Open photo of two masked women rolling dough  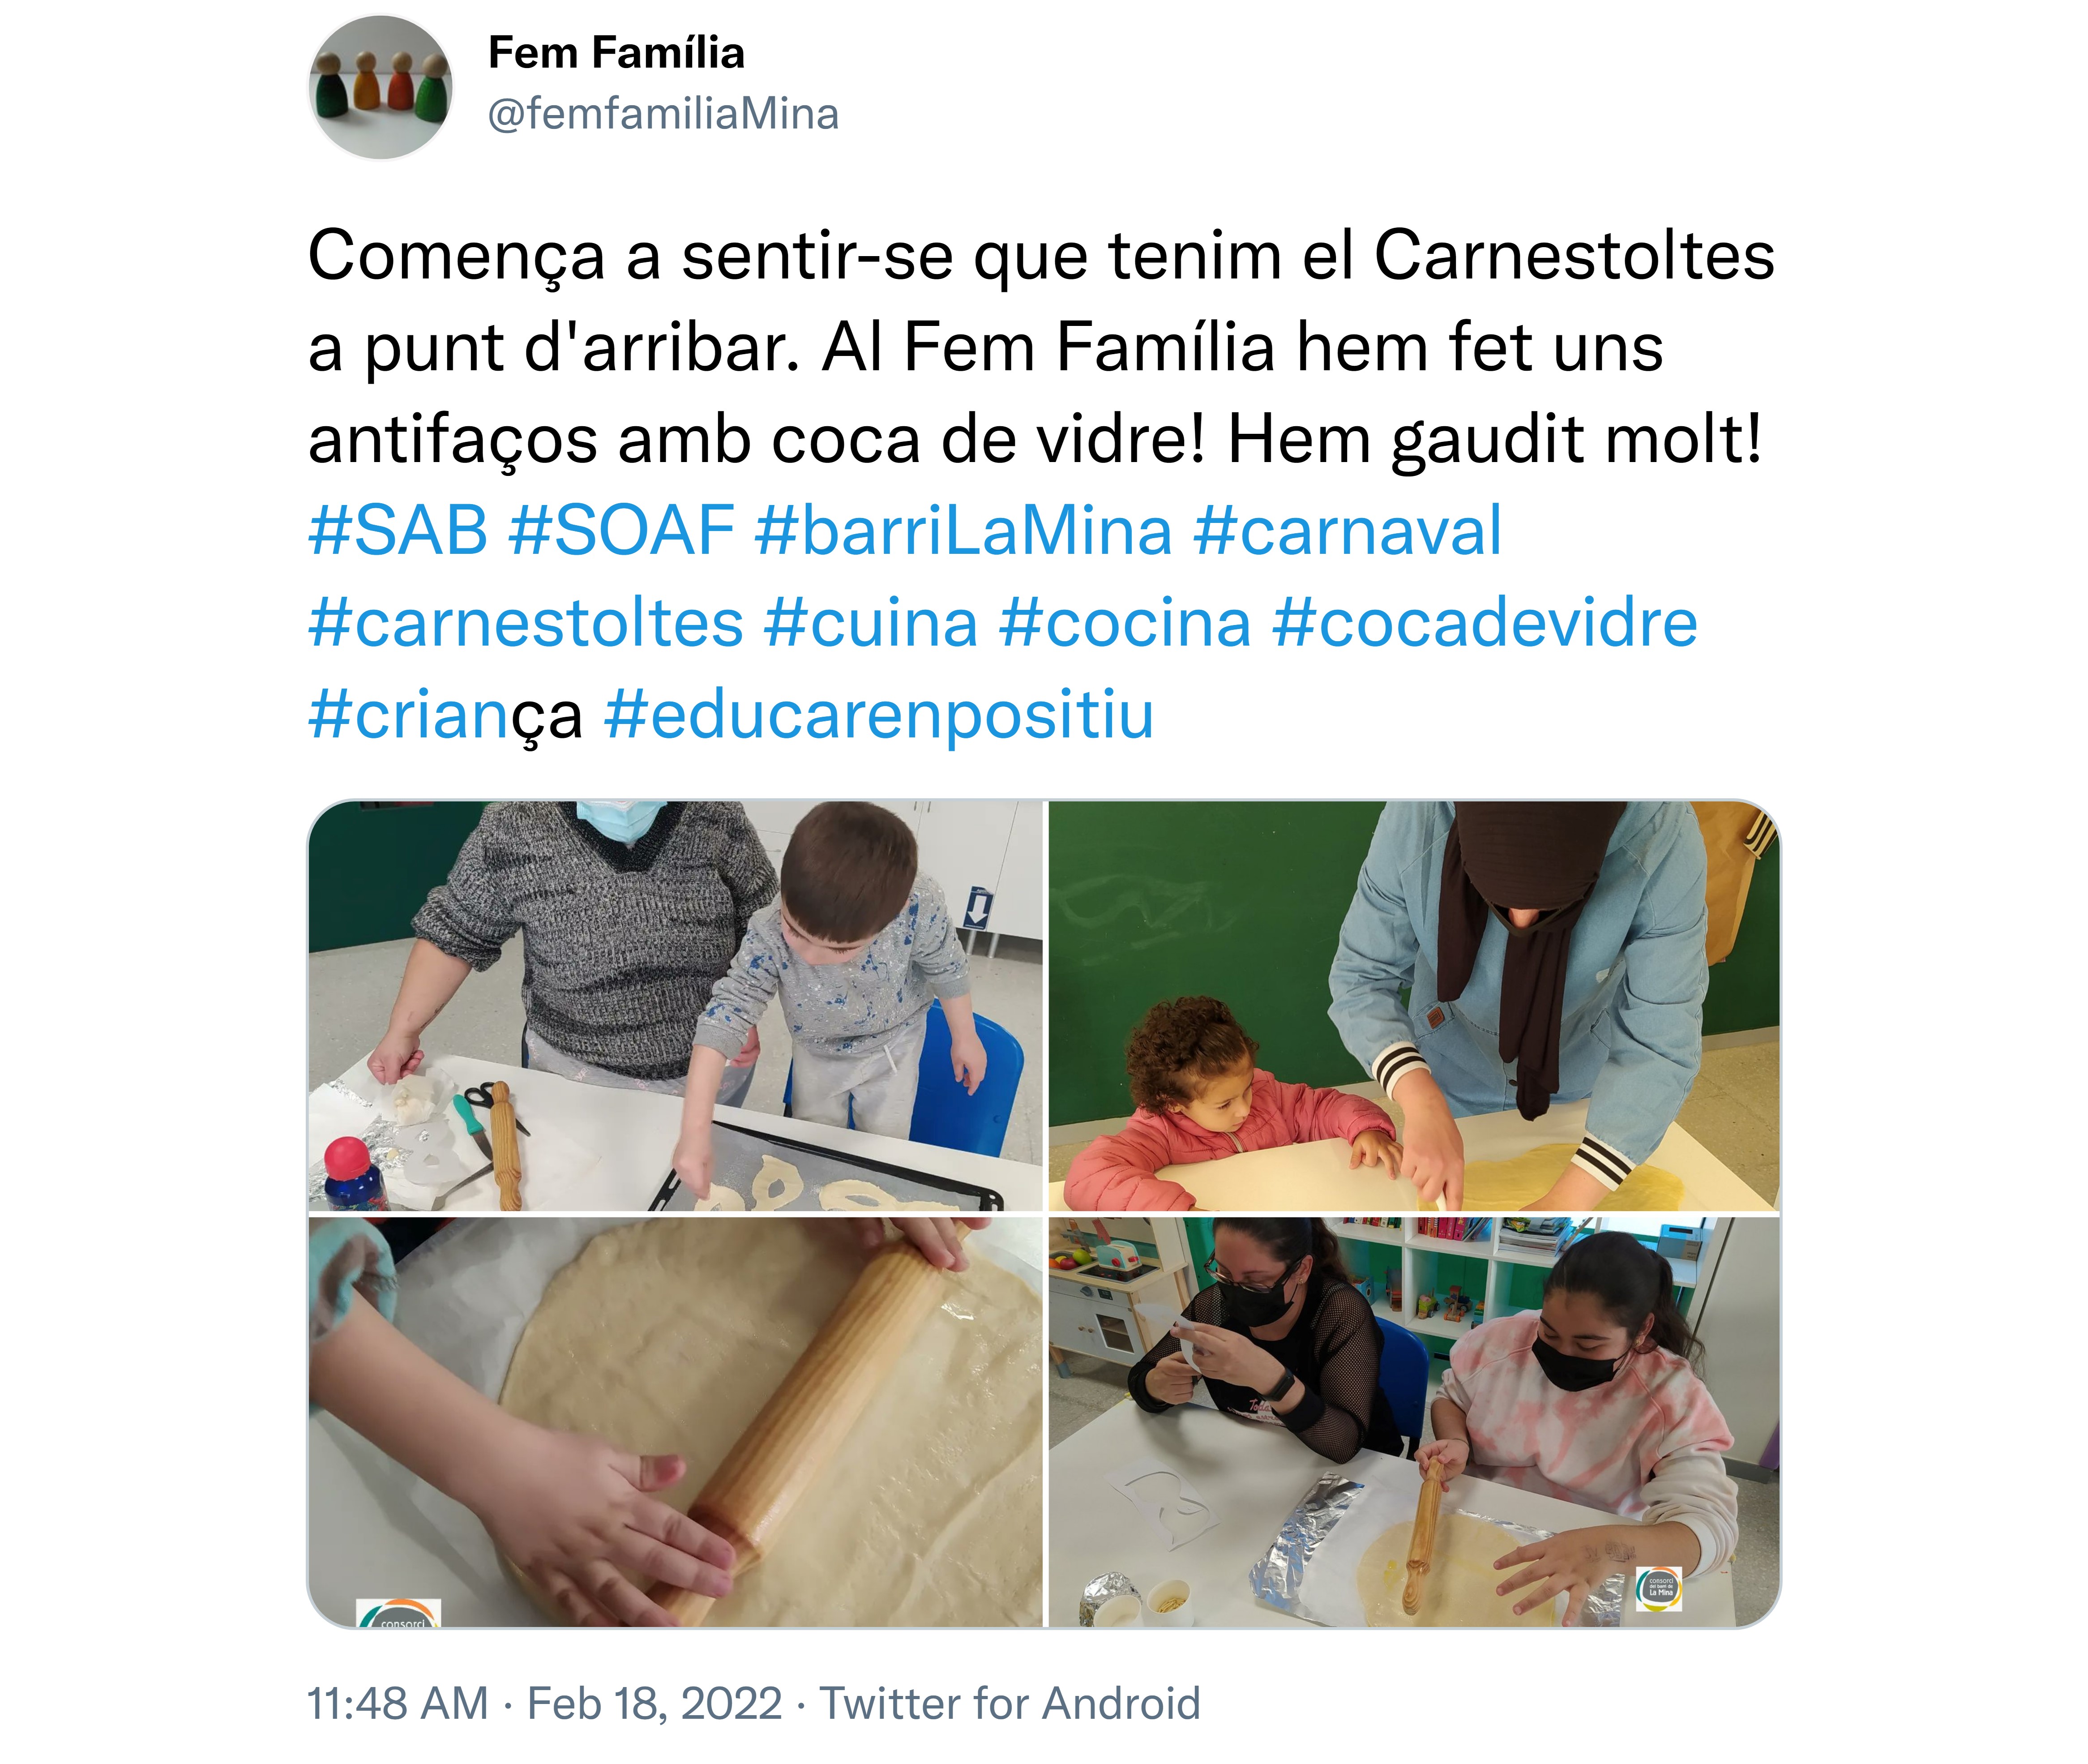[1414, 1422]
